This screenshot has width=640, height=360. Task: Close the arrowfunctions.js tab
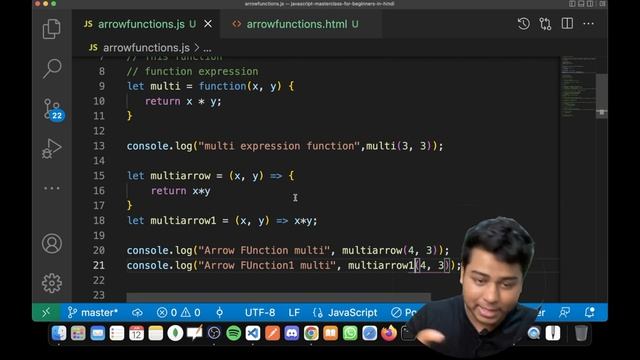click(x=208, y=24)
